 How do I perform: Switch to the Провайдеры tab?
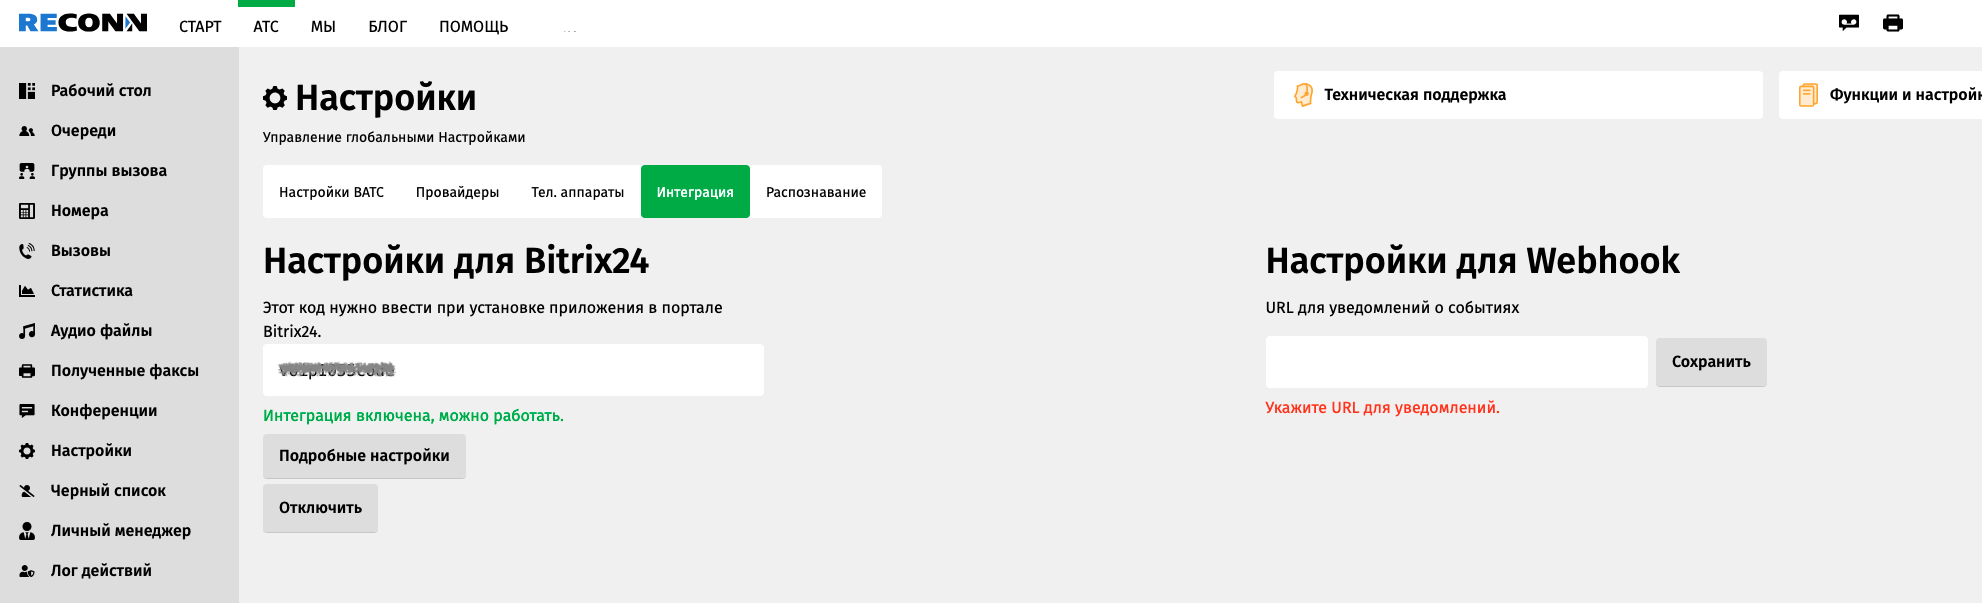(x=457, y=192)
